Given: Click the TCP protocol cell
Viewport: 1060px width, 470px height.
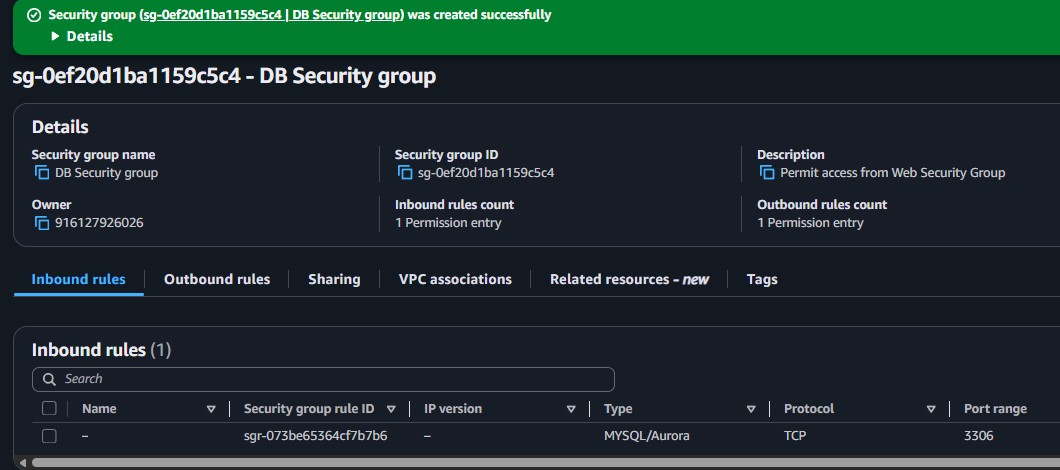Looking at the screenshot, I should point(796,436).
